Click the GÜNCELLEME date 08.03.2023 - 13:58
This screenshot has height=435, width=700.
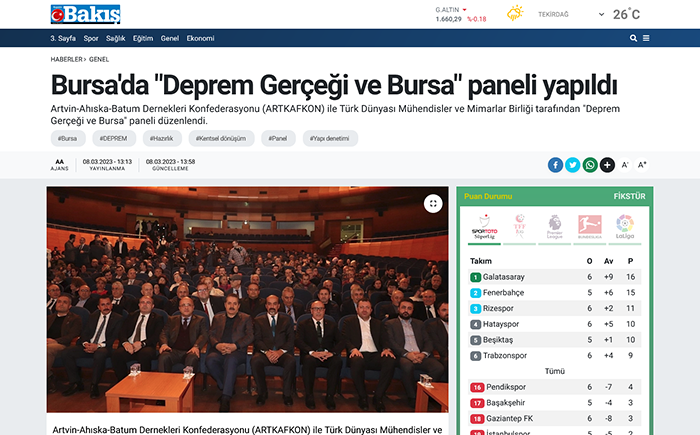(x=171, y=165)
